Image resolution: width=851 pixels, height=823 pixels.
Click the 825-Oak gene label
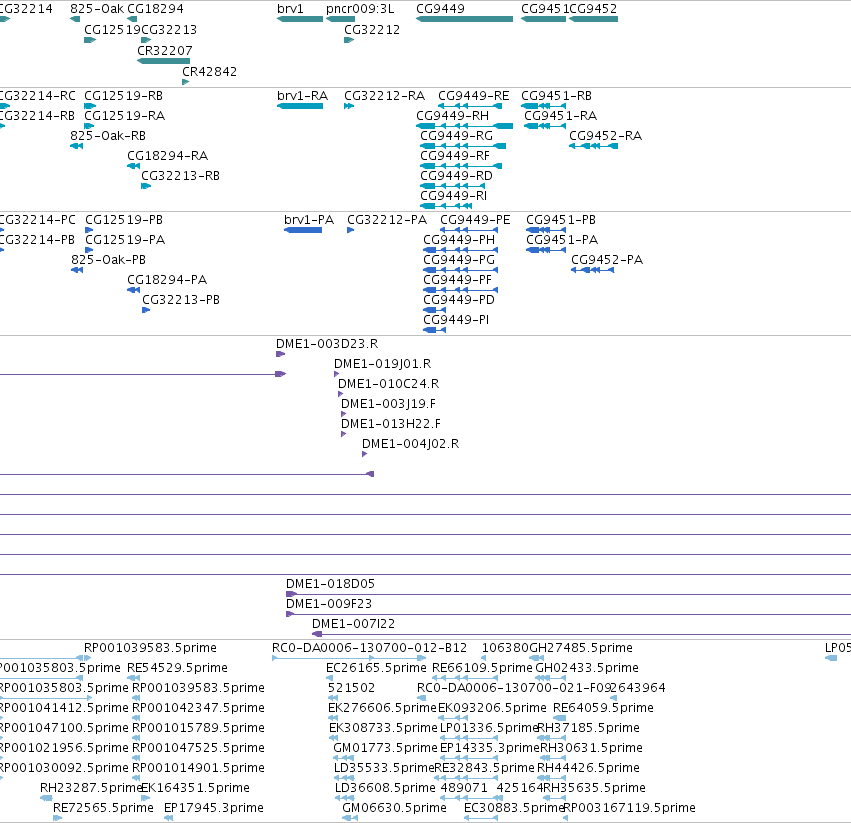click(x=97, y=9)
